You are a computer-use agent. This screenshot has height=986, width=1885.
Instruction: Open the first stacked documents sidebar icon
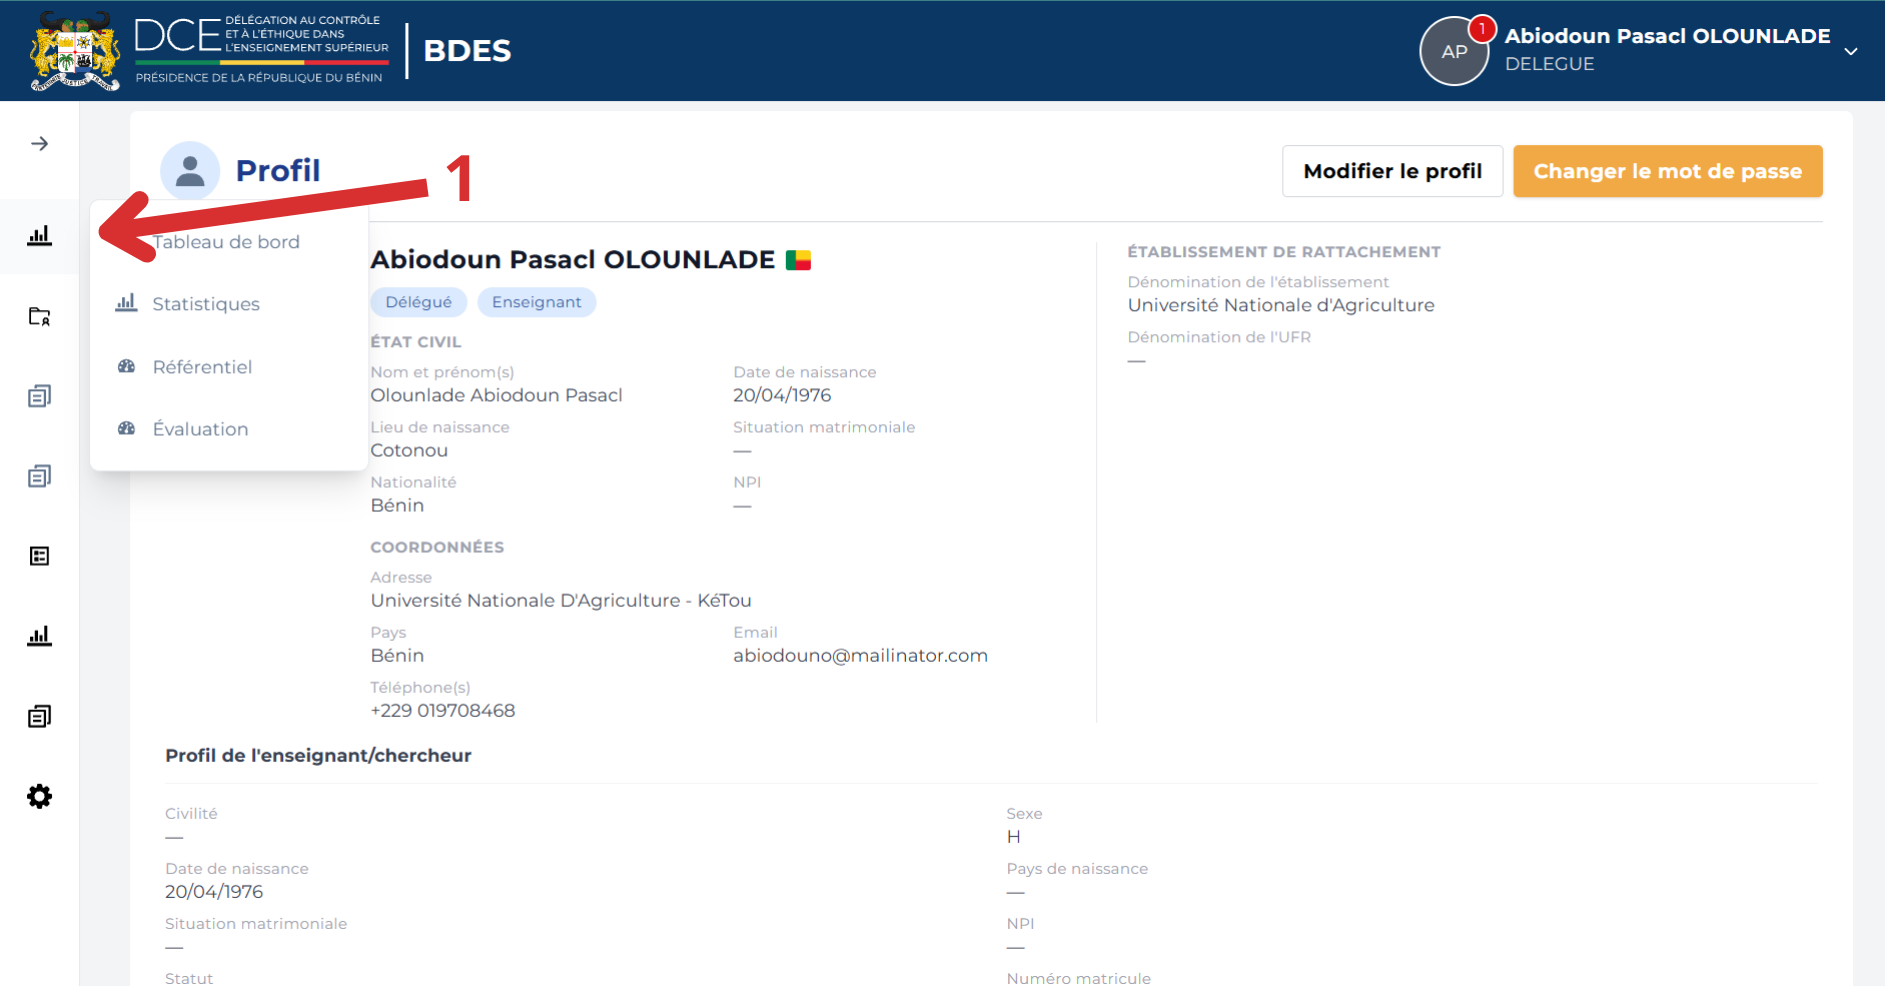pos(39,396)
